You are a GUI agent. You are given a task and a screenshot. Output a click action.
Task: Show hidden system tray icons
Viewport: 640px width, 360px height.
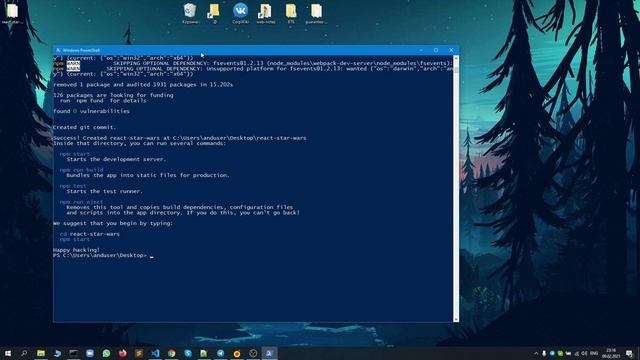point(536,353)
